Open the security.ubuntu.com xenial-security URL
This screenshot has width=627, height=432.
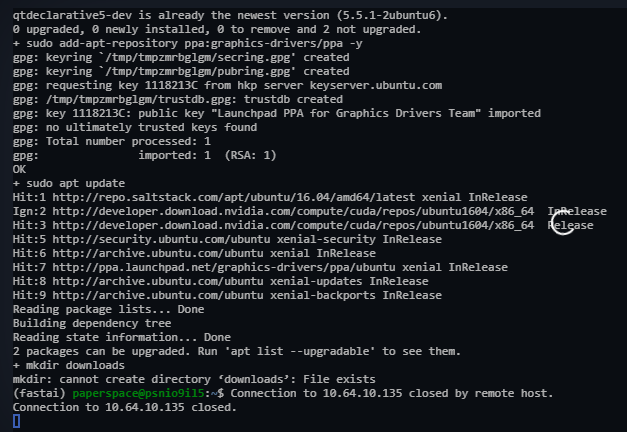tap(161, 239)
